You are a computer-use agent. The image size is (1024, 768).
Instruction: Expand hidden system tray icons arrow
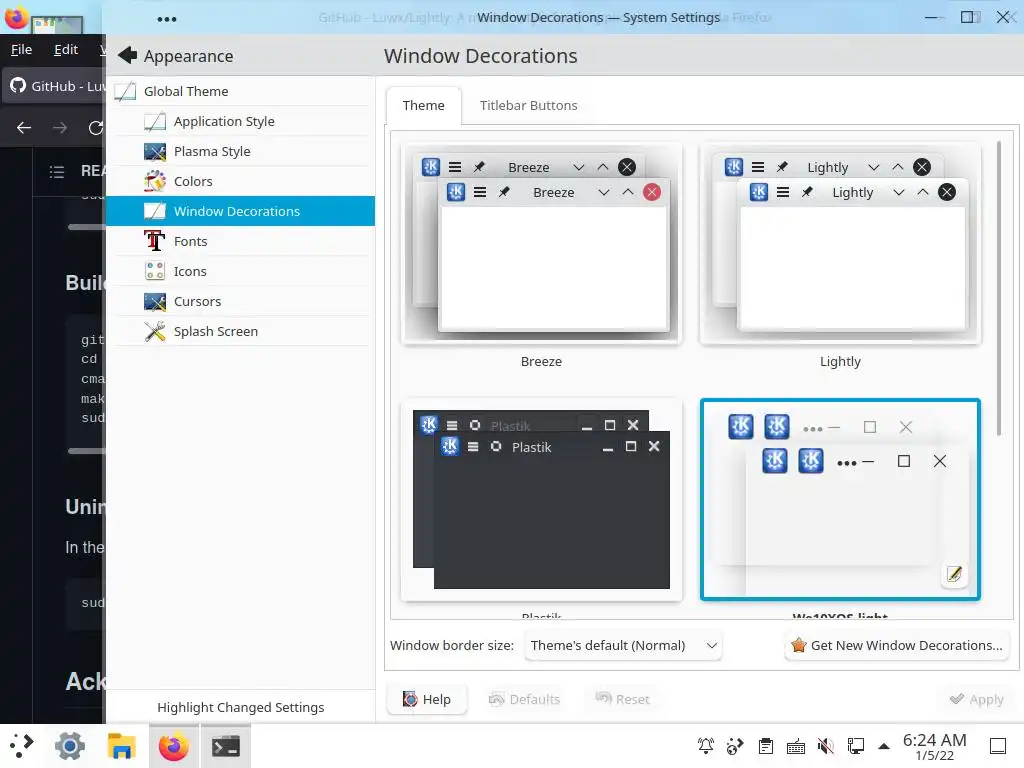pyautogui.click(x=884, y=746)
